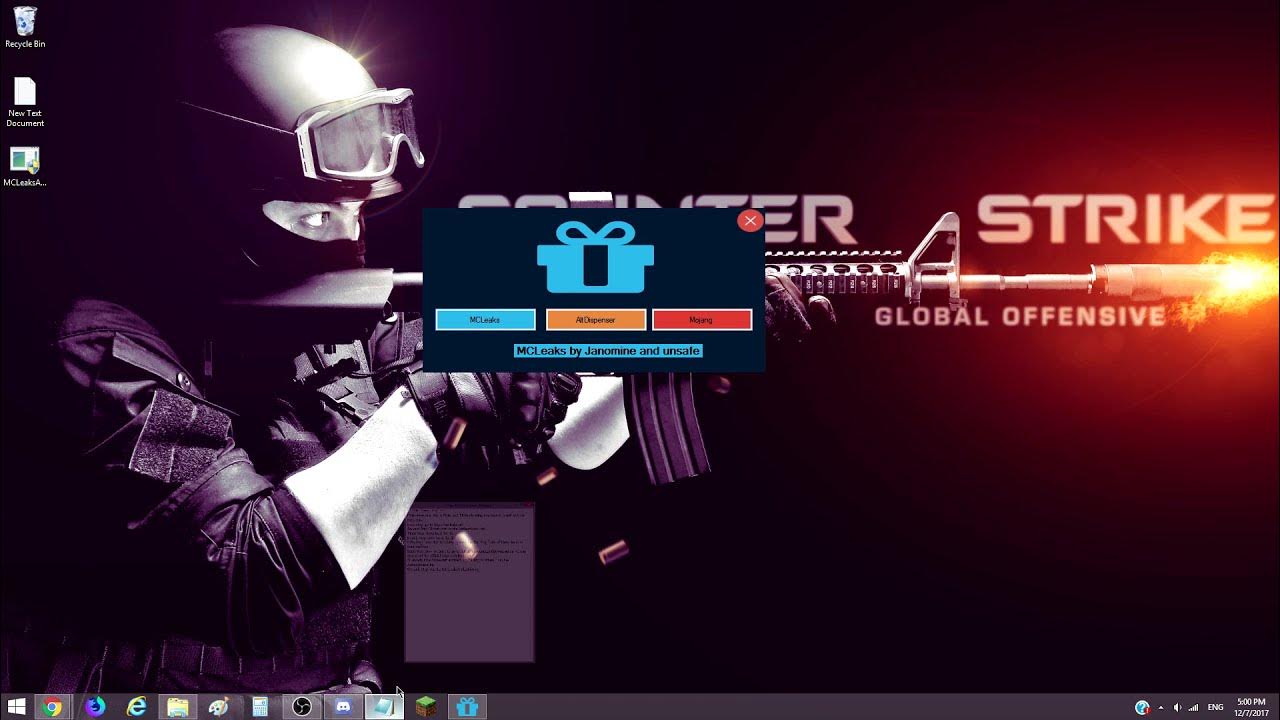Open the 5:00 PM clock and date
The height and width of the screenshot is (720, 1280).
click(x=1251, y=707)
